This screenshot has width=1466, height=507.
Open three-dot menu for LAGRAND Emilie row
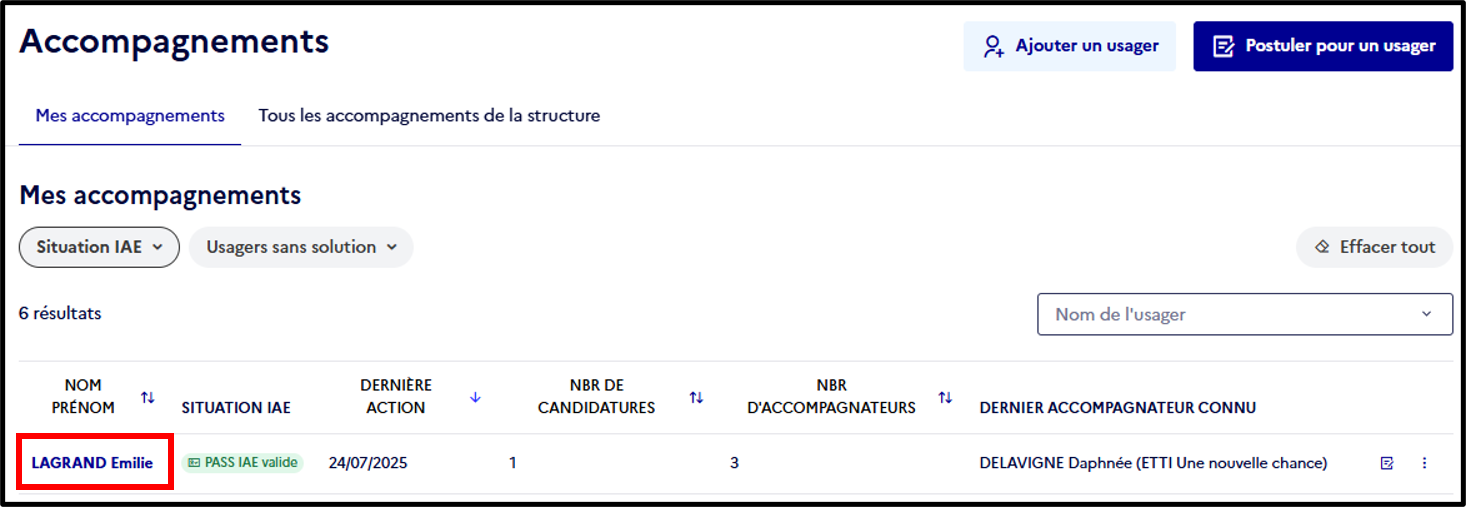pos(1425,463)
